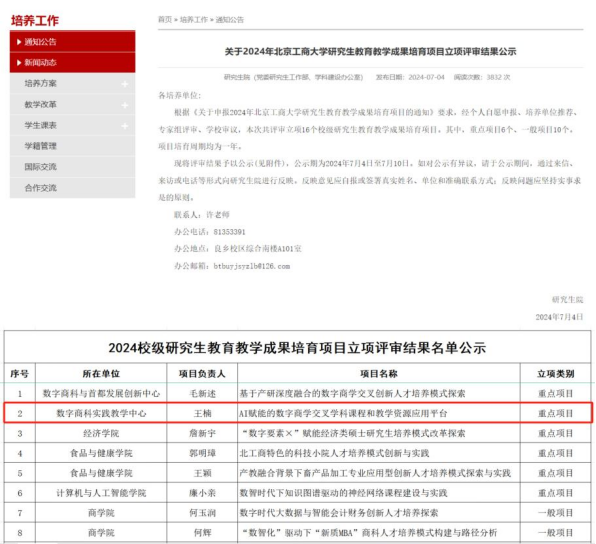This screenshot has height=544, width=596.
Task: Click the 序号 column header
Action: (x=20, y=374)
